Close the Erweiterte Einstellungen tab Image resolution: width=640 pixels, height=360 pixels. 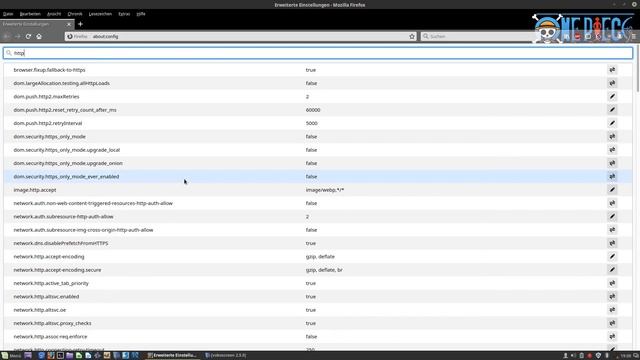point(69,24)
